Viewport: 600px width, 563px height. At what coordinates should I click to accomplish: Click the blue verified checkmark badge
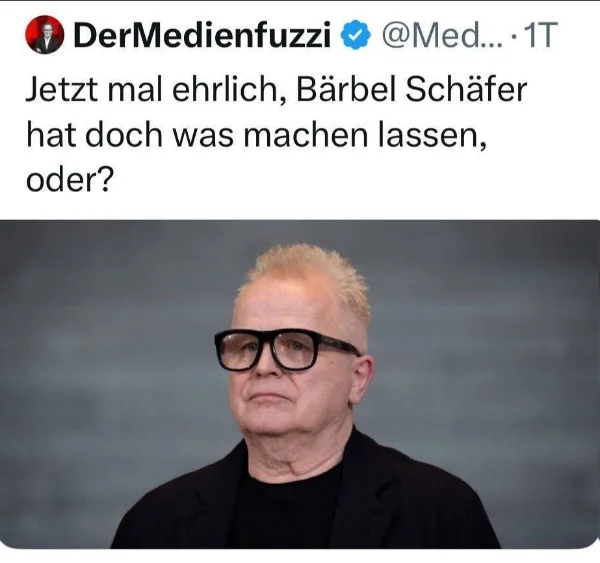[355, 35]
